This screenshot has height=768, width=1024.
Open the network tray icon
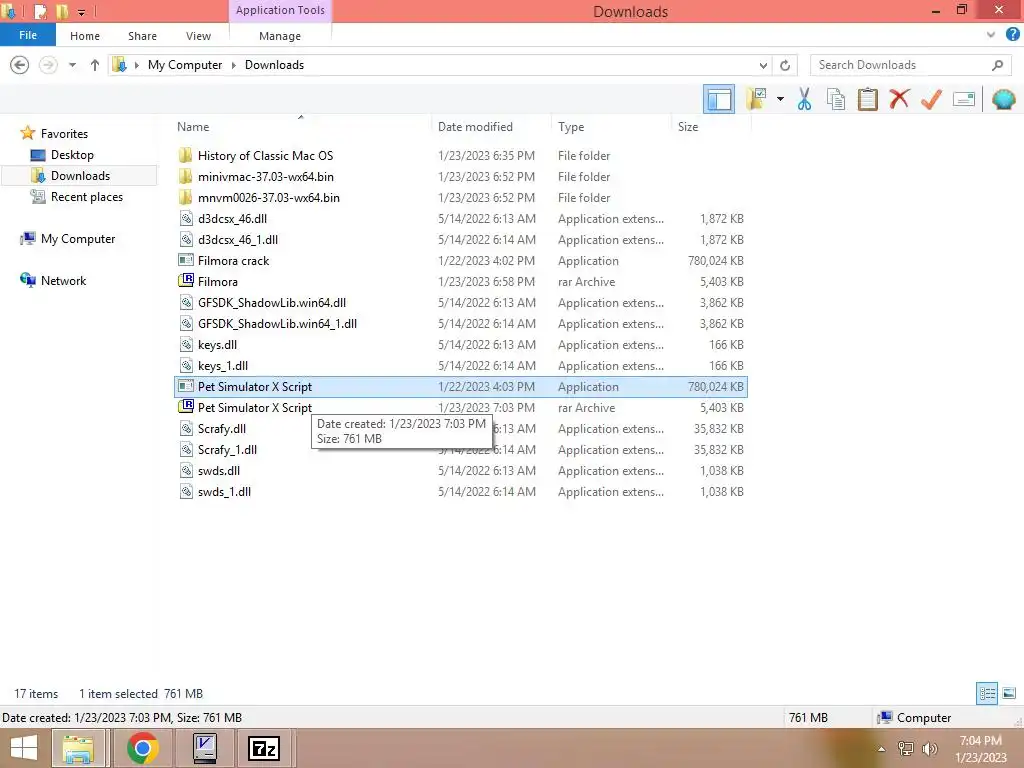(906, 749)
